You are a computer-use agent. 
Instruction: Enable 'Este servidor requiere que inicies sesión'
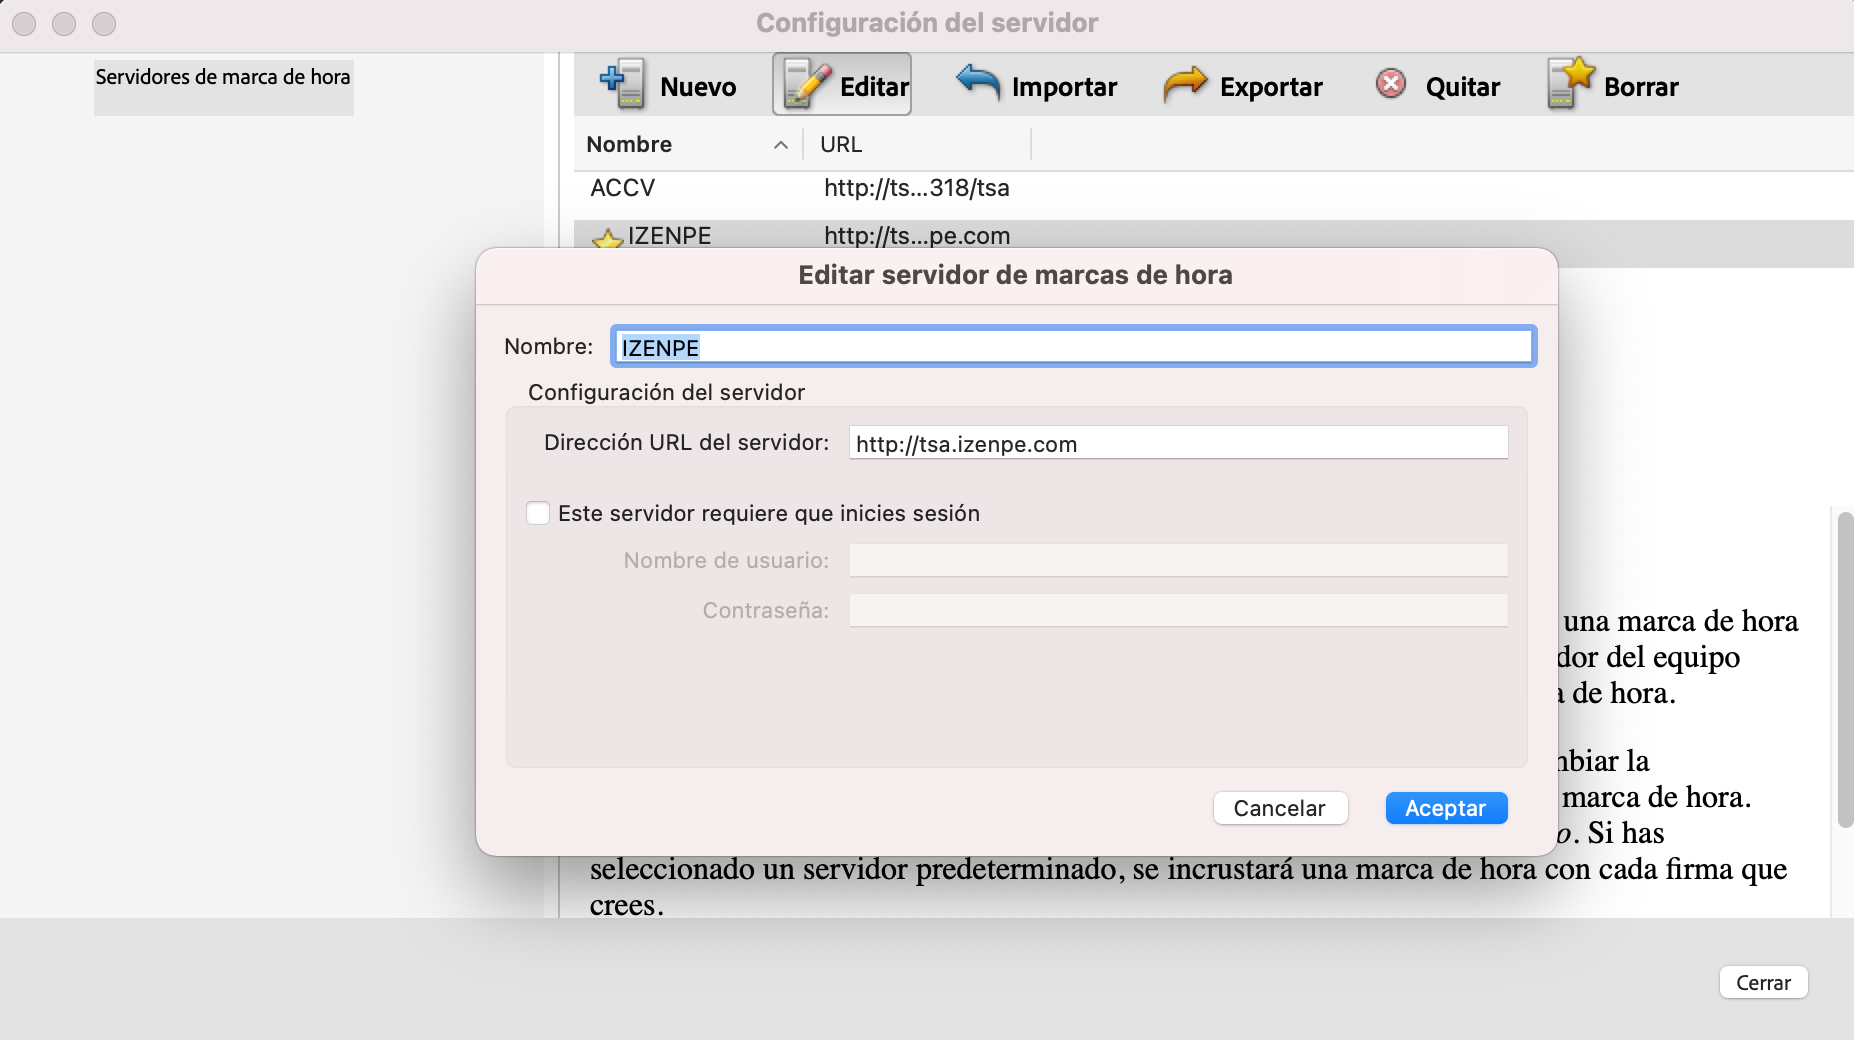[x=538, y=513]
